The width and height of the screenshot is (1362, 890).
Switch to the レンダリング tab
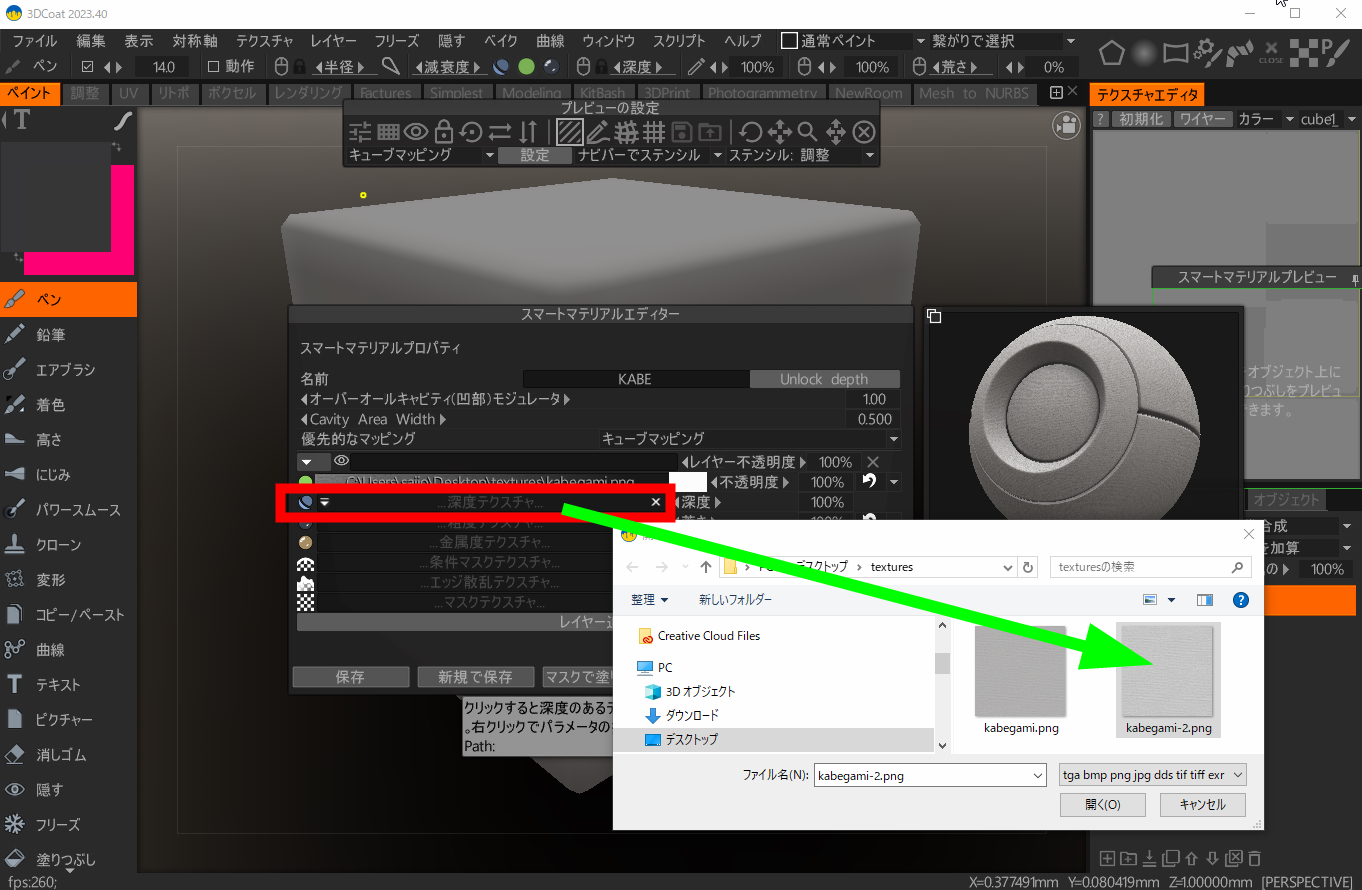click(308, 93)
